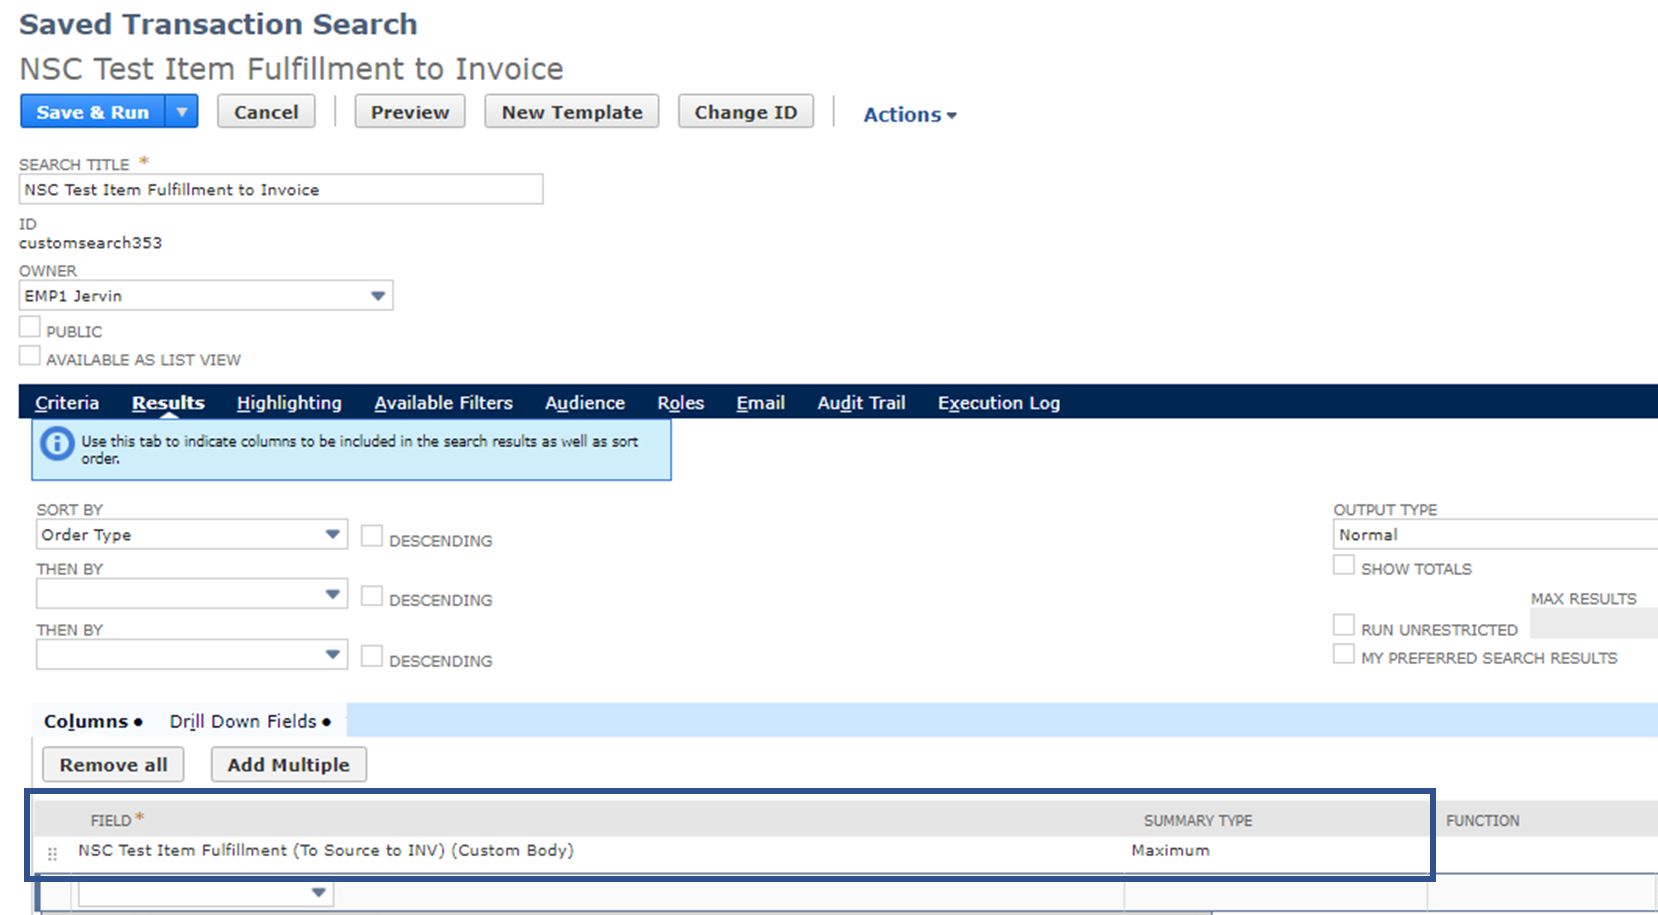Open the Output Type dropdown showing Normal
Viewport: 1658px width, 915px height.
(x=1495, y=535)
